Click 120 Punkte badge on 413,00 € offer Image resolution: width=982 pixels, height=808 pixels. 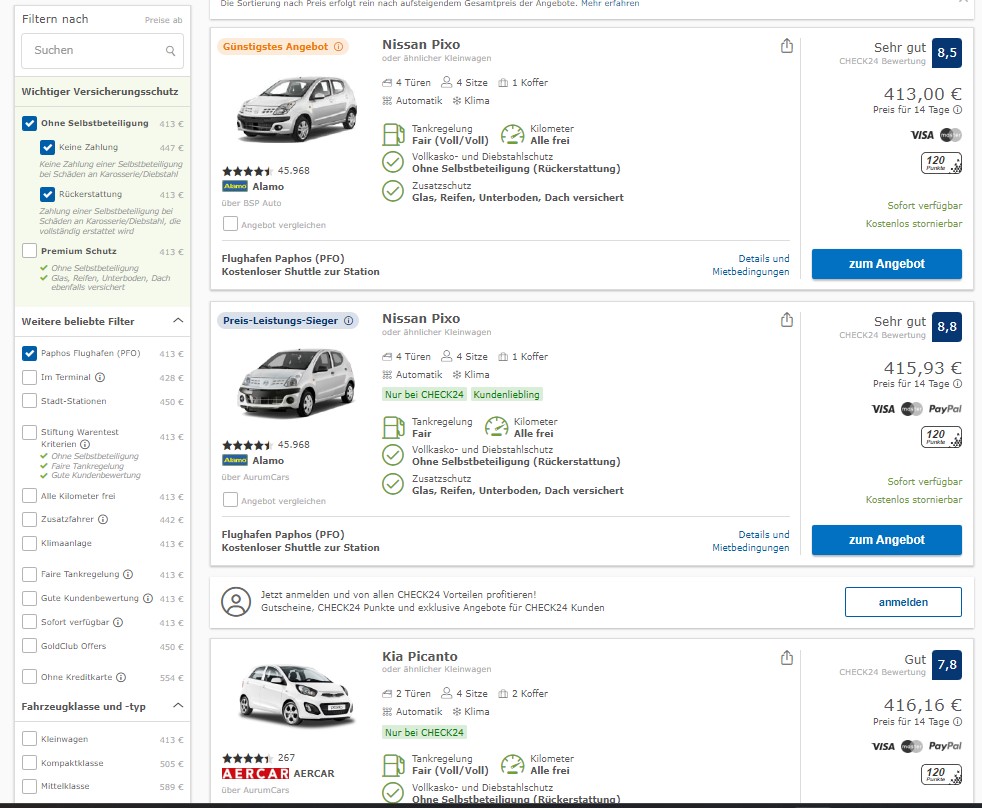pyautogui.click(x=941, y=163)
